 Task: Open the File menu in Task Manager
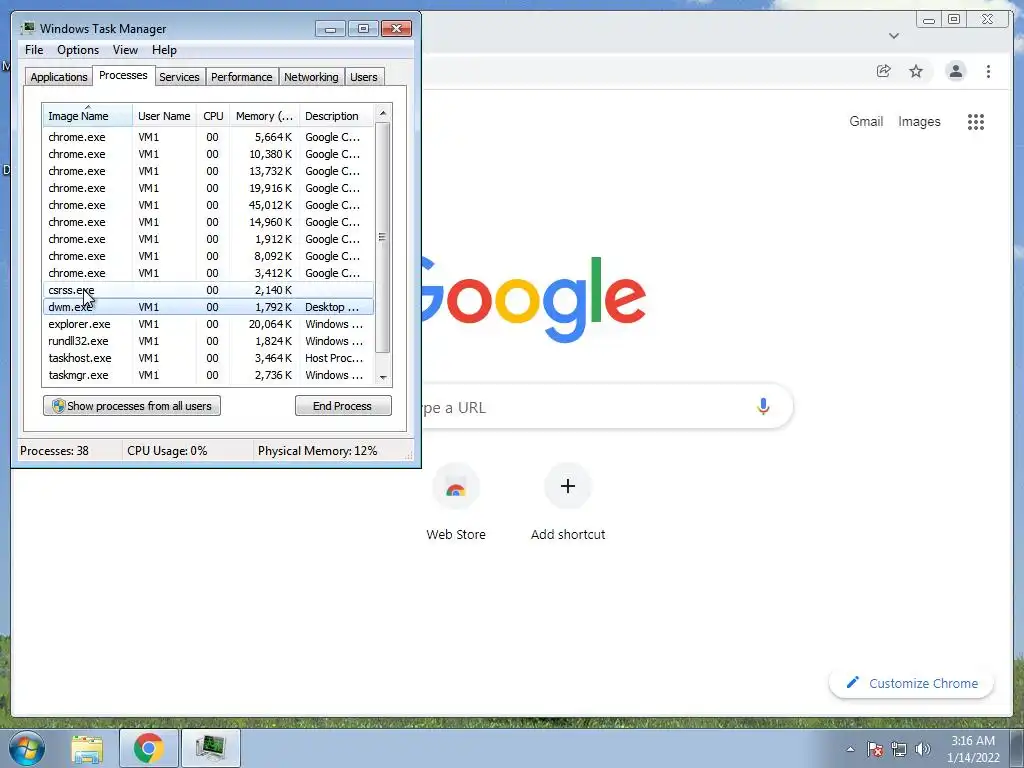point(34,50)
